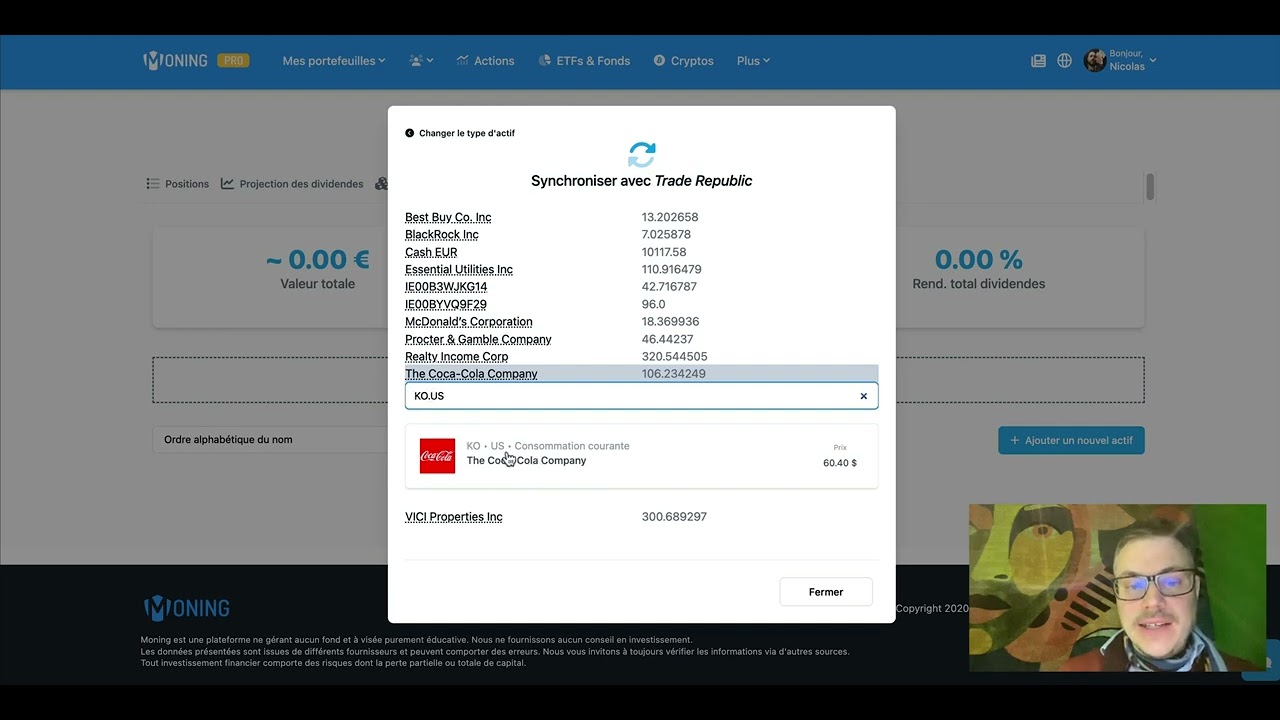1280x720 pixels.
Task: Clear the KO.US search field
Action: [x=864, y=396]
